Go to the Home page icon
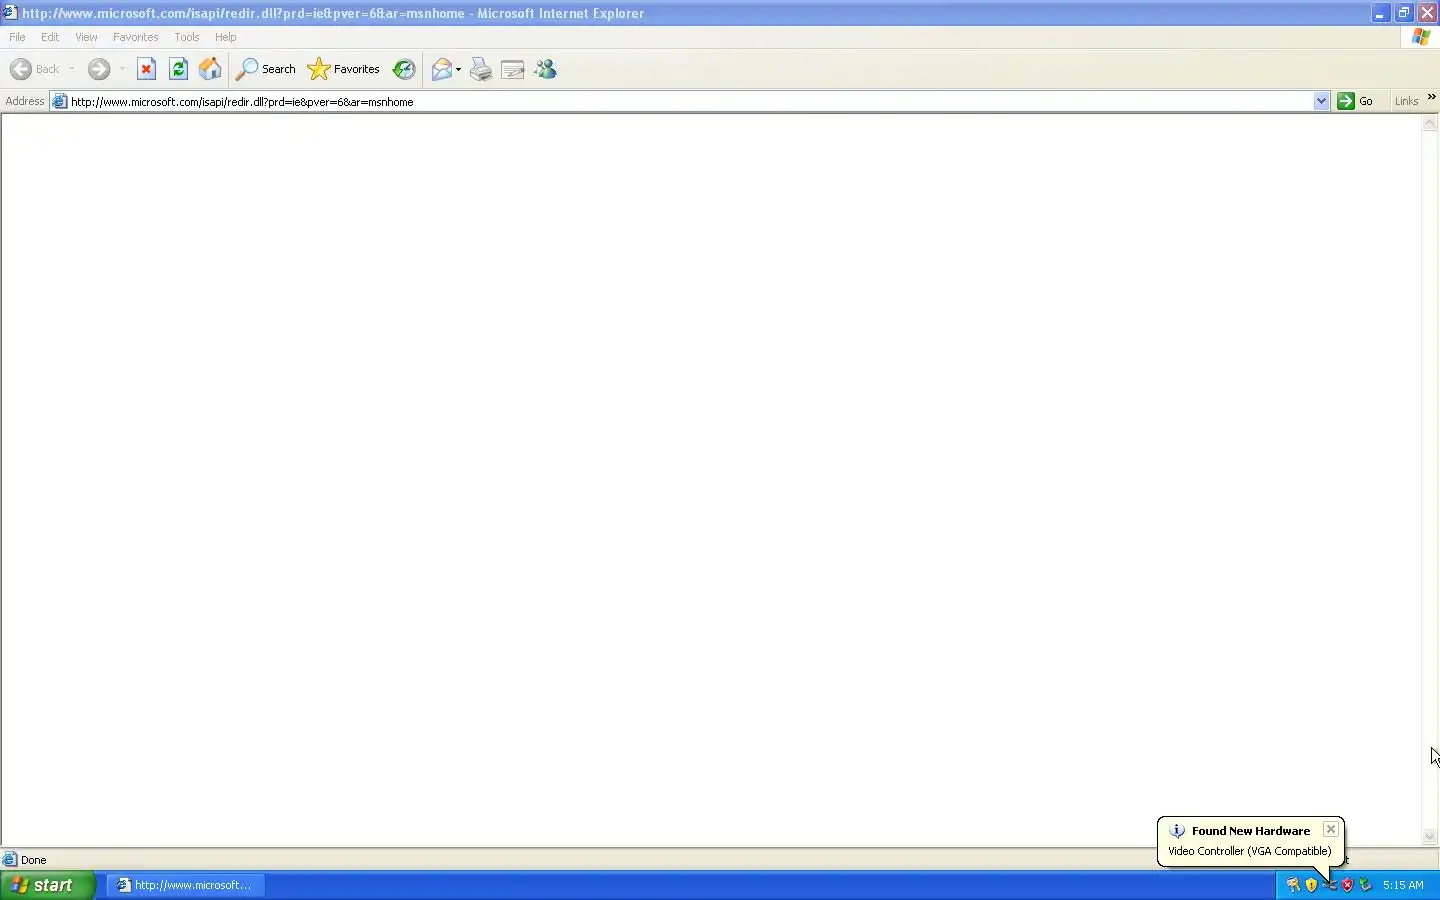This screenshot has height=900, width=1440. (211, 69)
